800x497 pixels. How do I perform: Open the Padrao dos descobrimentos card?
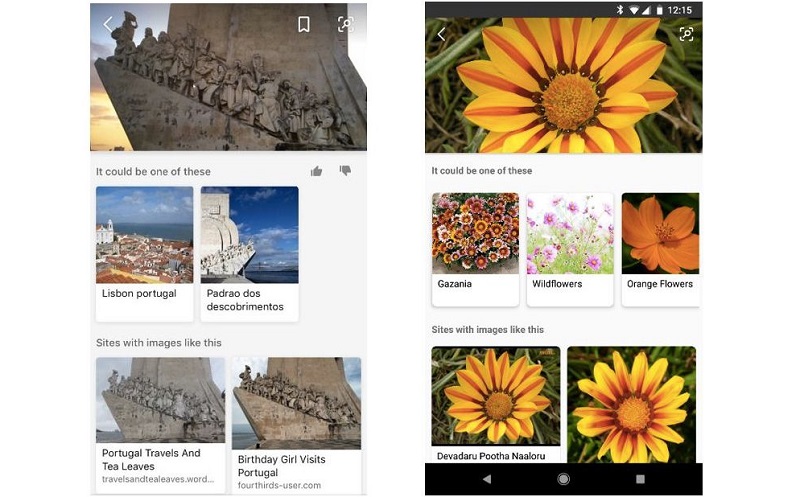pyautogui.click(x=249, y=252)
